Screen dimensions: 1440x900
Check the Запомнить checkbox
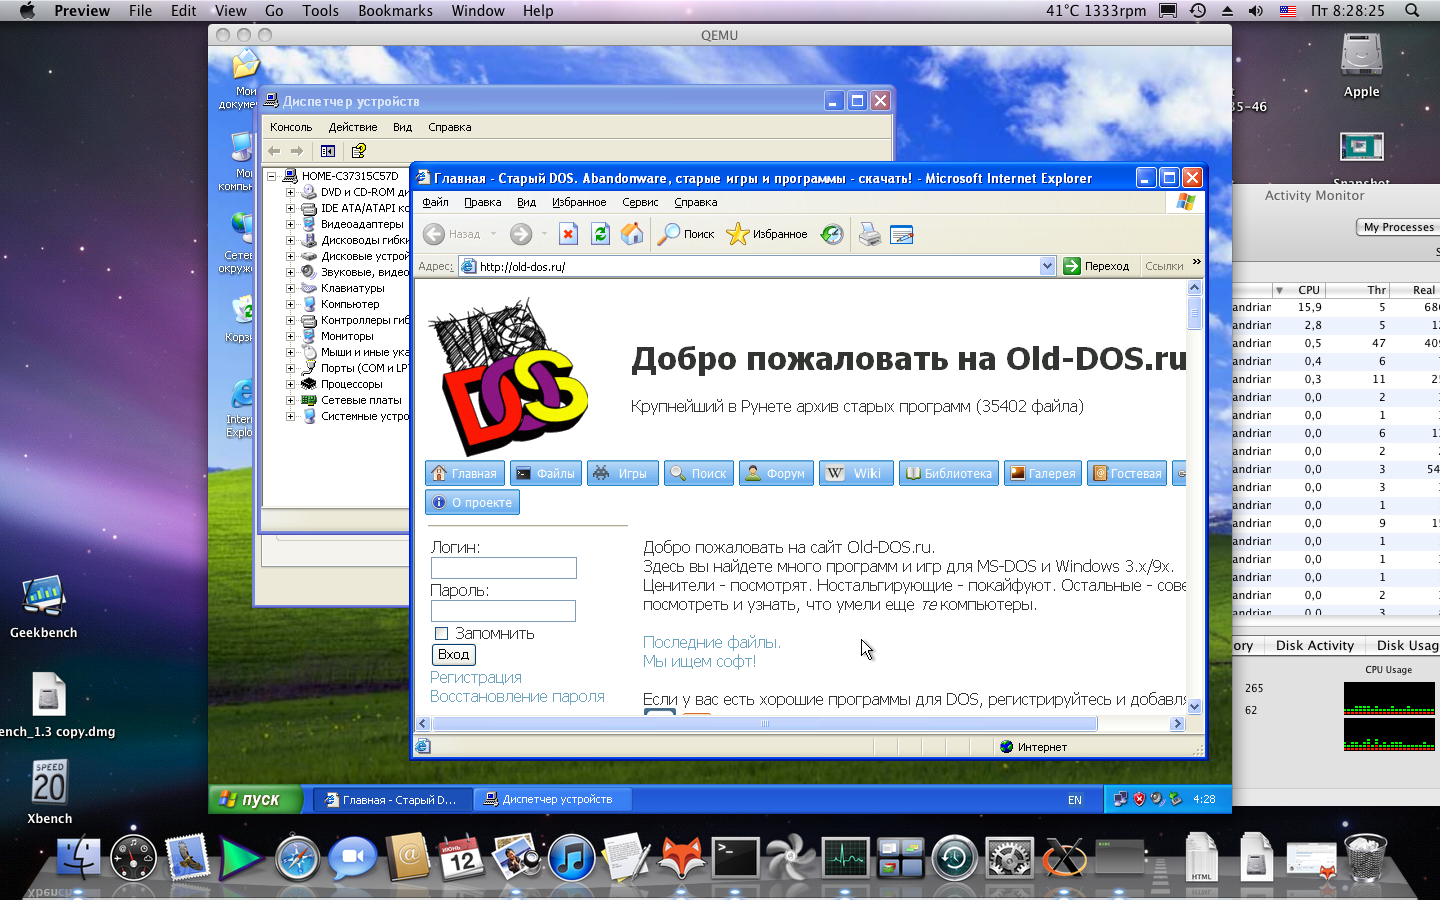tap(441, 634)
